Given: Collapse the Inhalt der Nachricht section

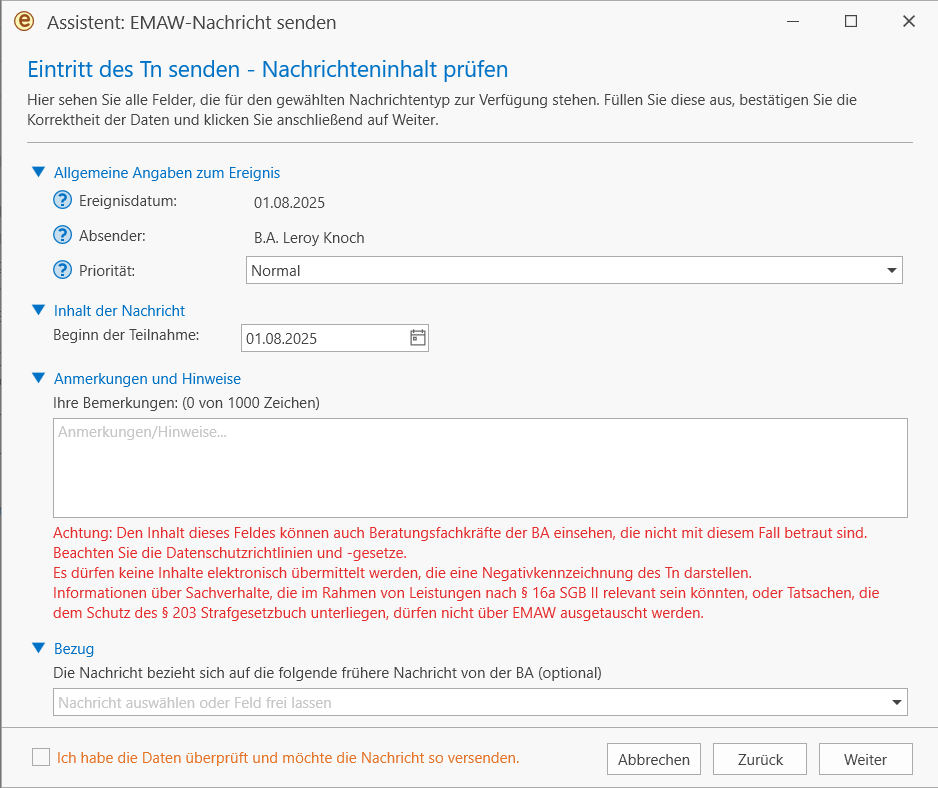Looking at the screenshot, I should [38, 310].
